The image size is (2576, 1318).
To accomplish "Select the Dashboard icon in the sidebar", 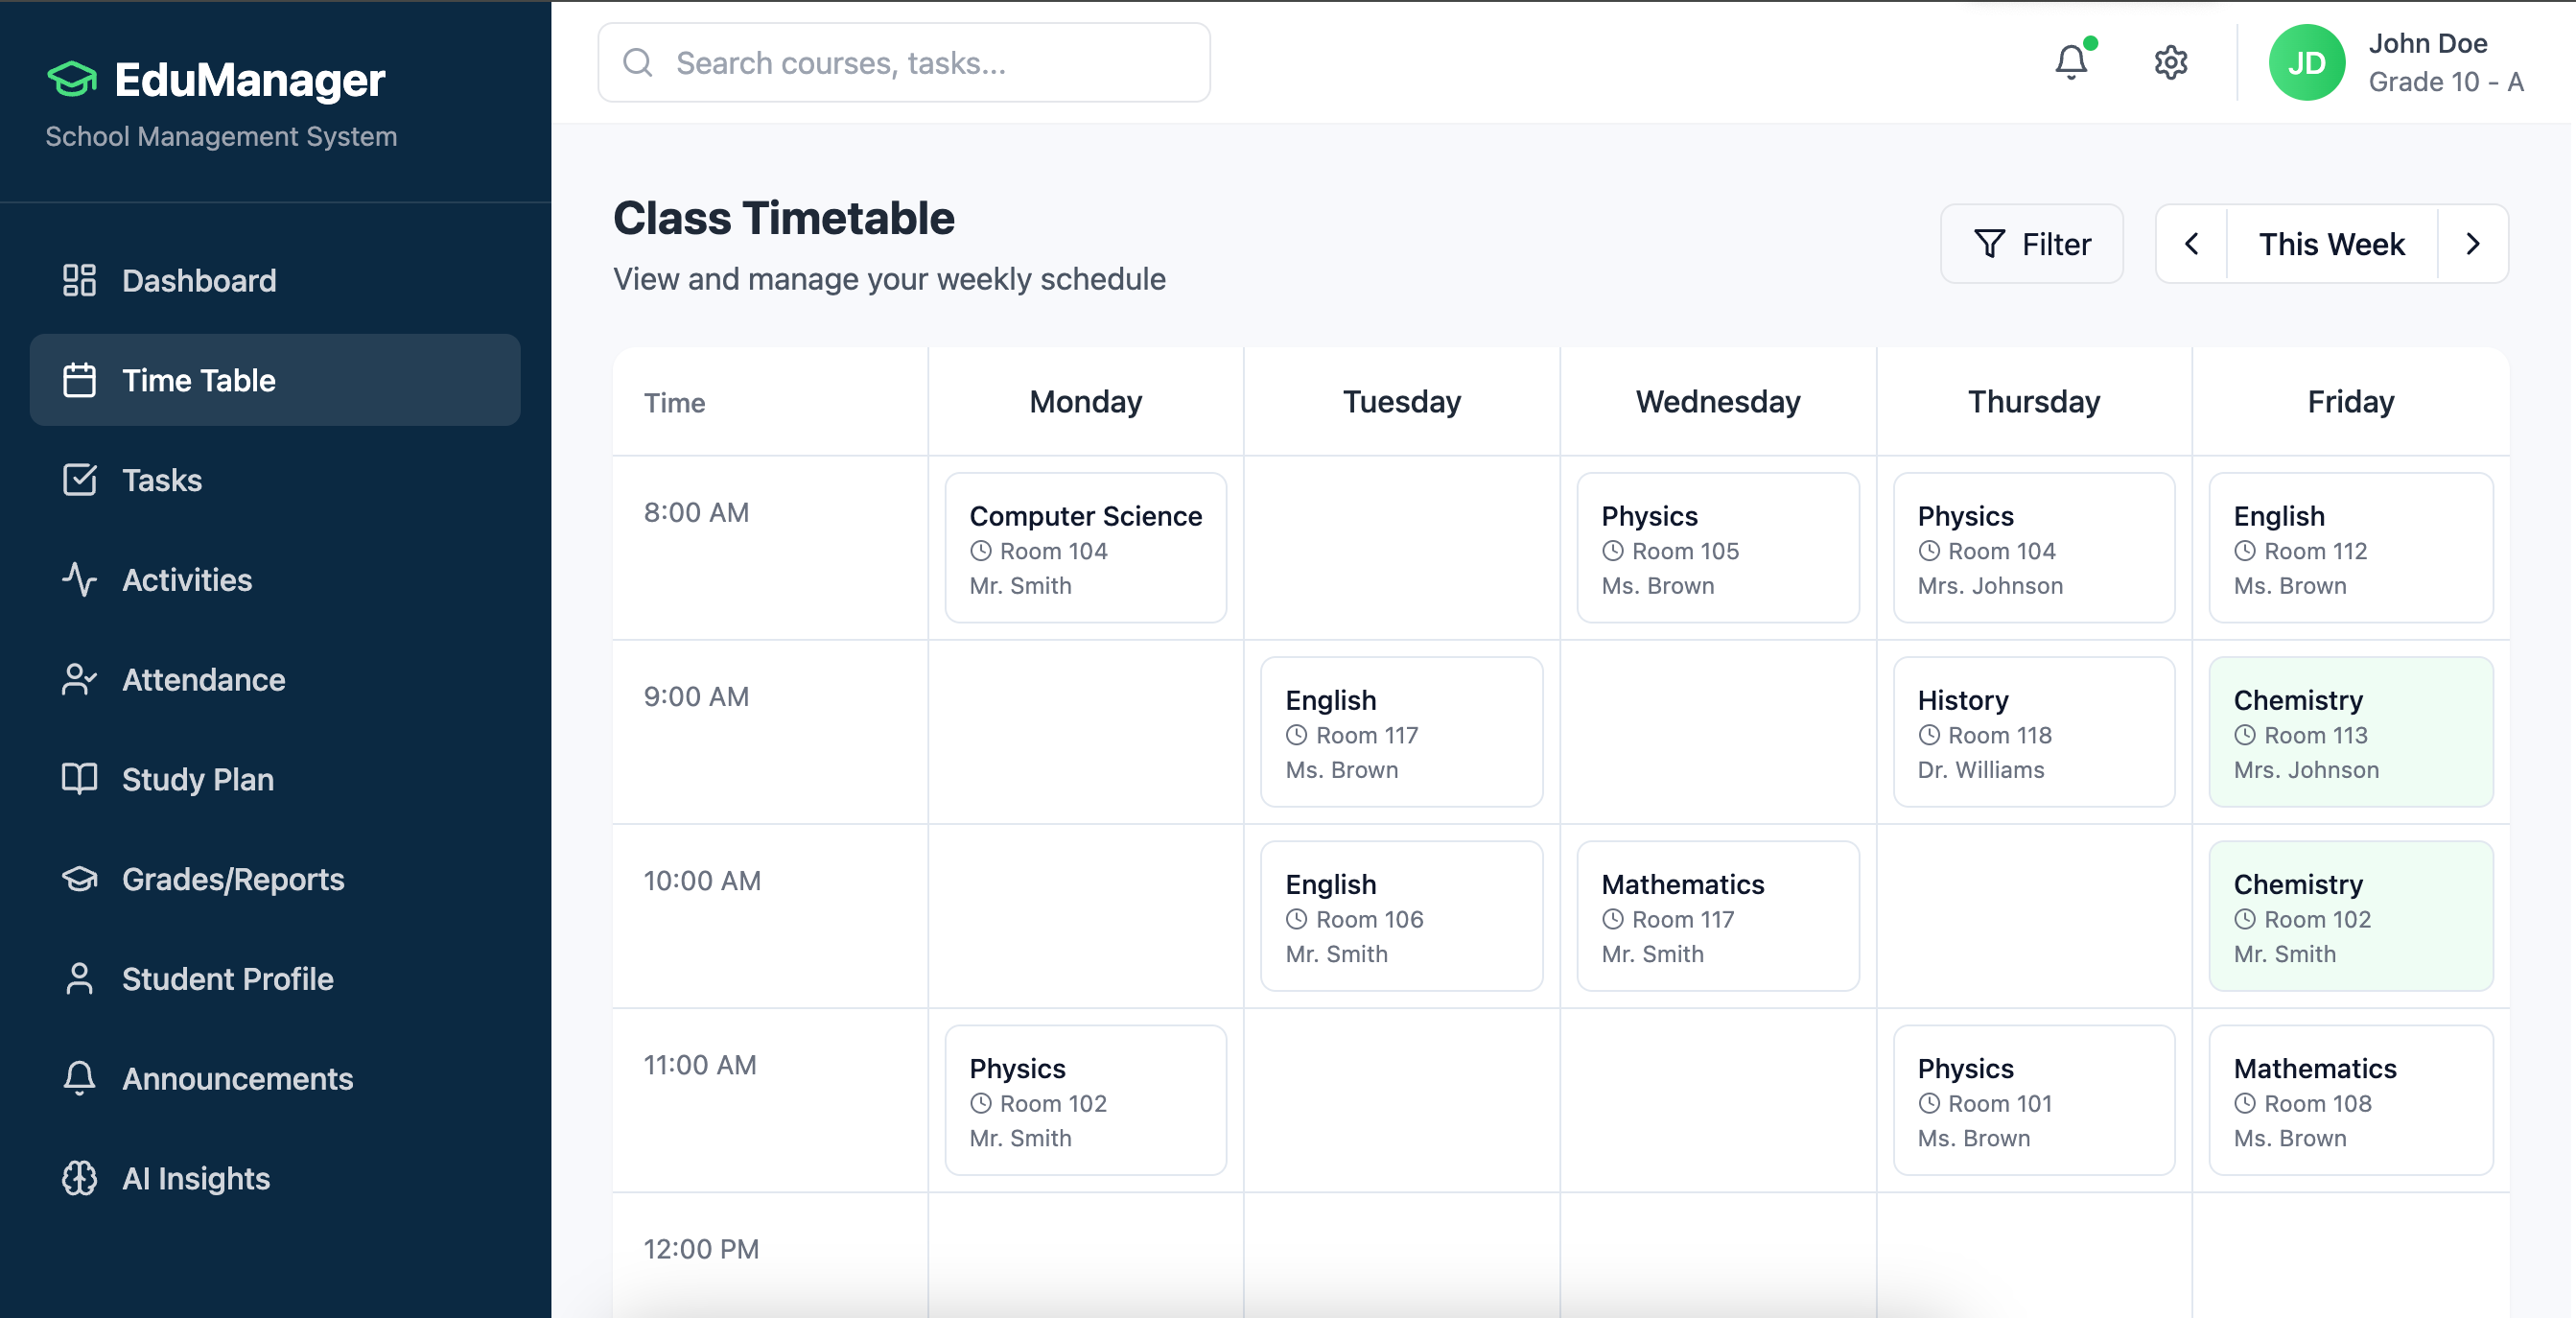I will [x=79, y=280].
